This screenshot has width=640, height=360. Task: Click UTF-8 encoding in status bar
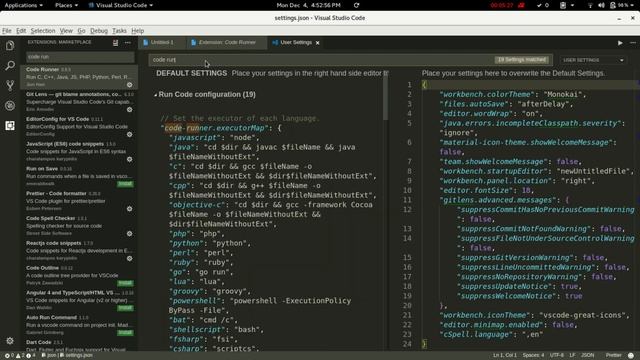[x=557, y=356]
